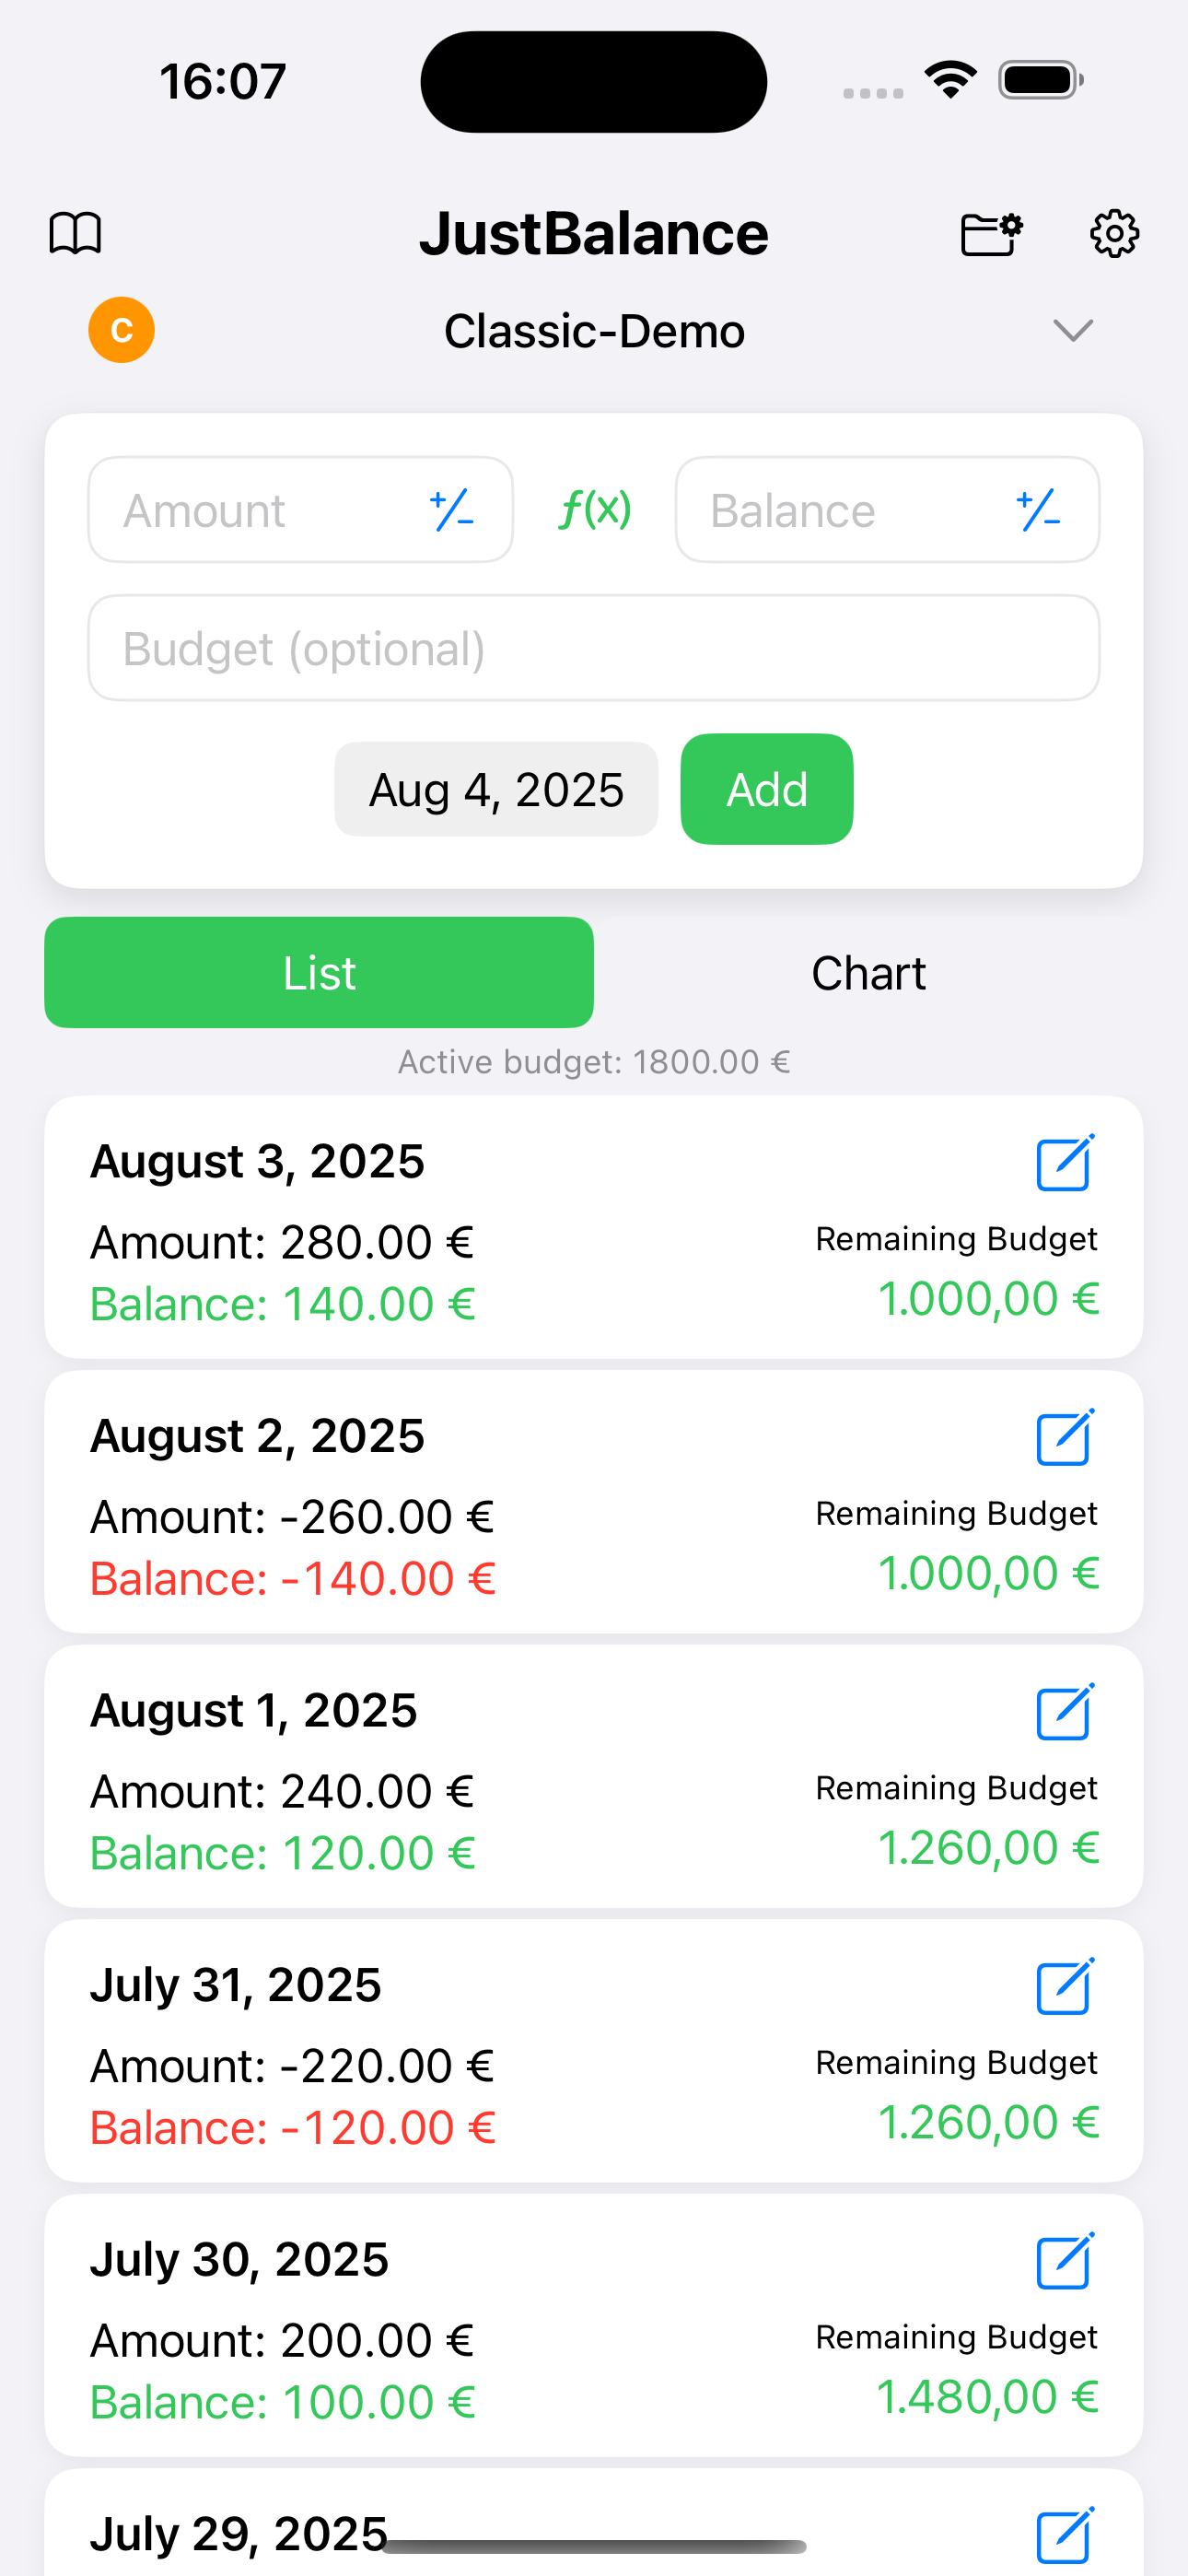
Task: Expand the Classic-Demo account chevron
Action: (1073, 331)
